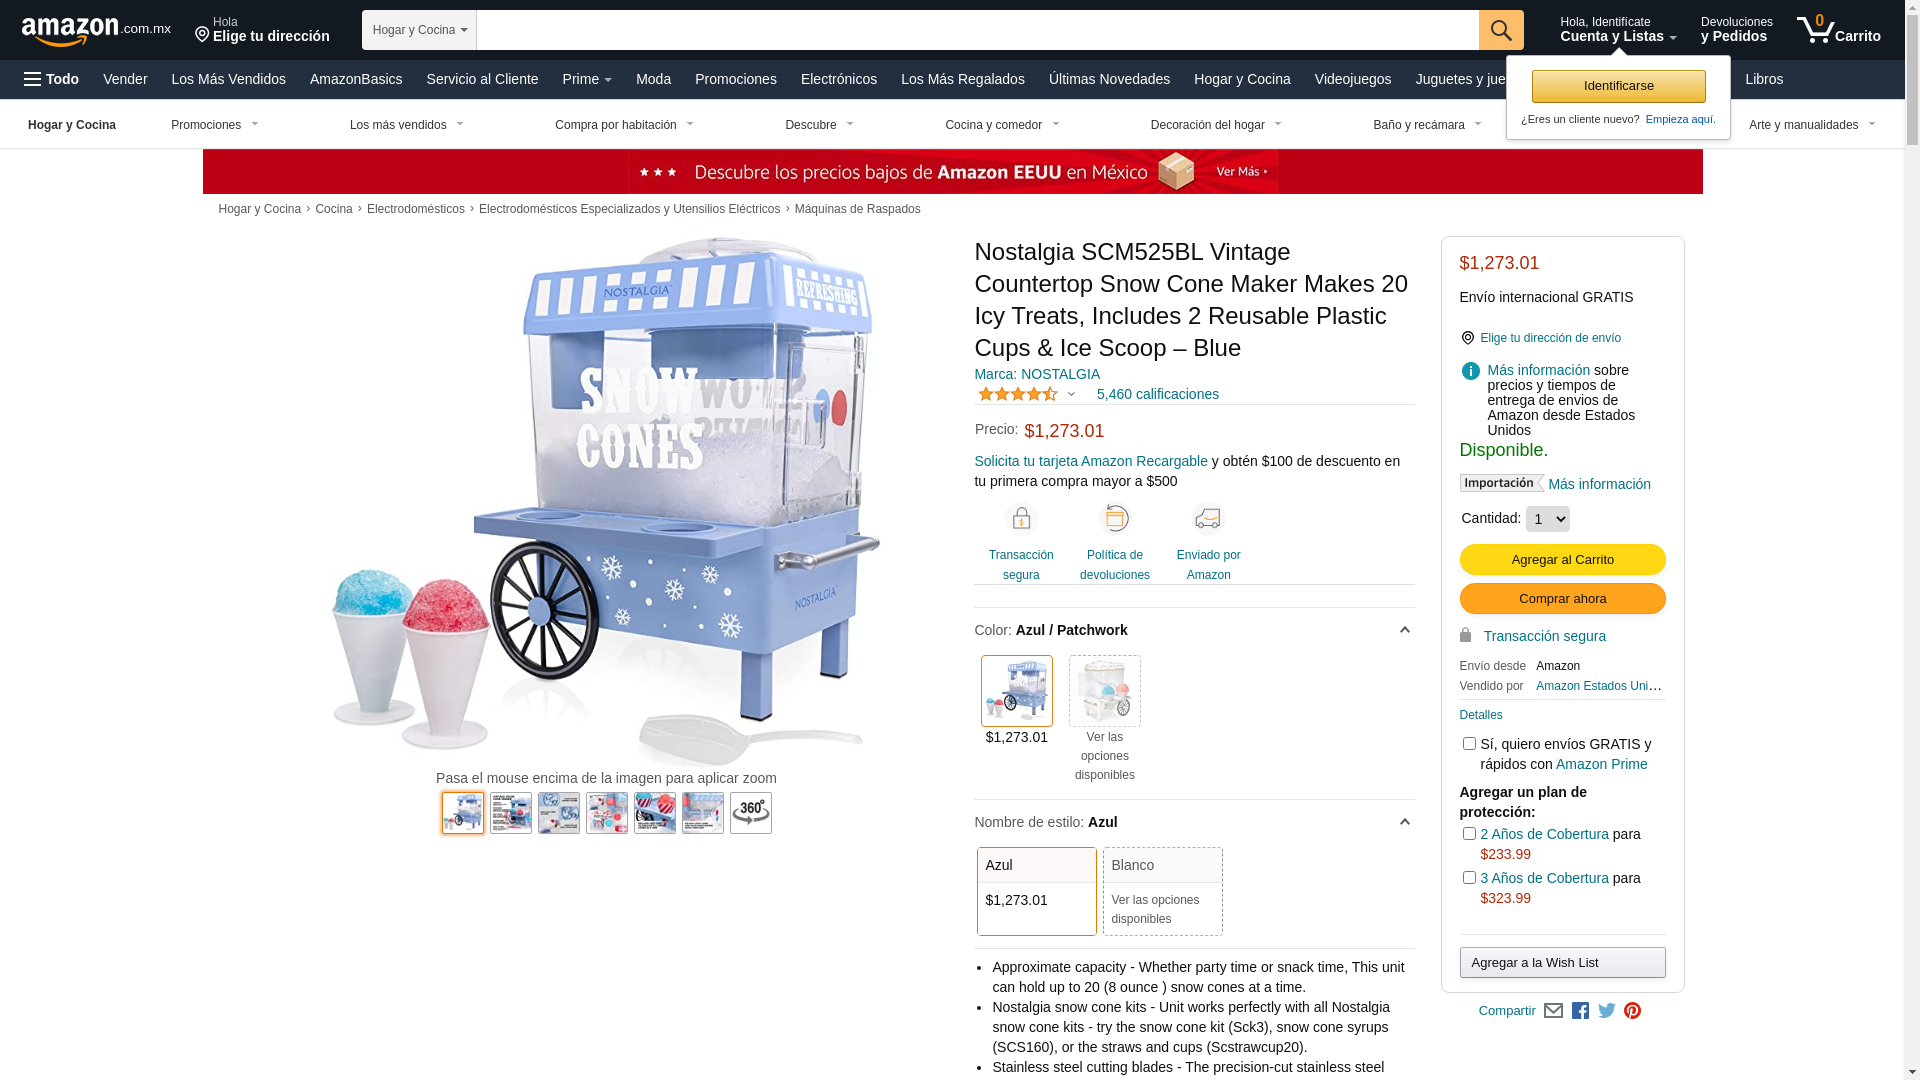Share the product via Facebook icon
This screenshot has height=1080, width=1920.
(1580, 1011)
